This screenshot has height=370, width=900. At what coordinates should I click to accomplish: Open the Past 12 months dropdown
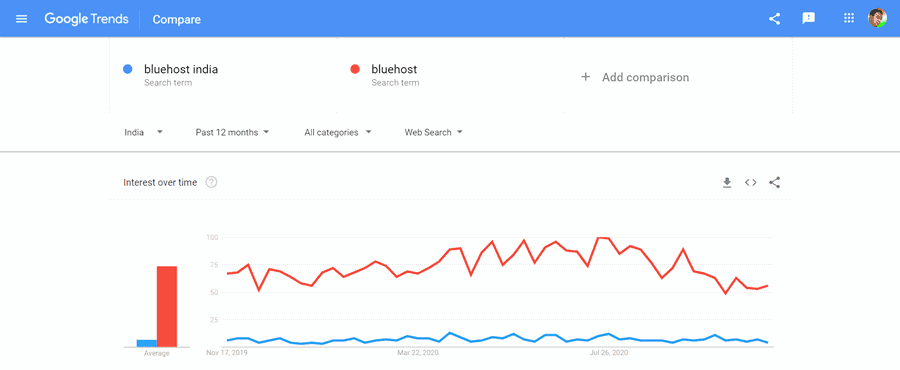pyautogui.click(x=232, y=133)
